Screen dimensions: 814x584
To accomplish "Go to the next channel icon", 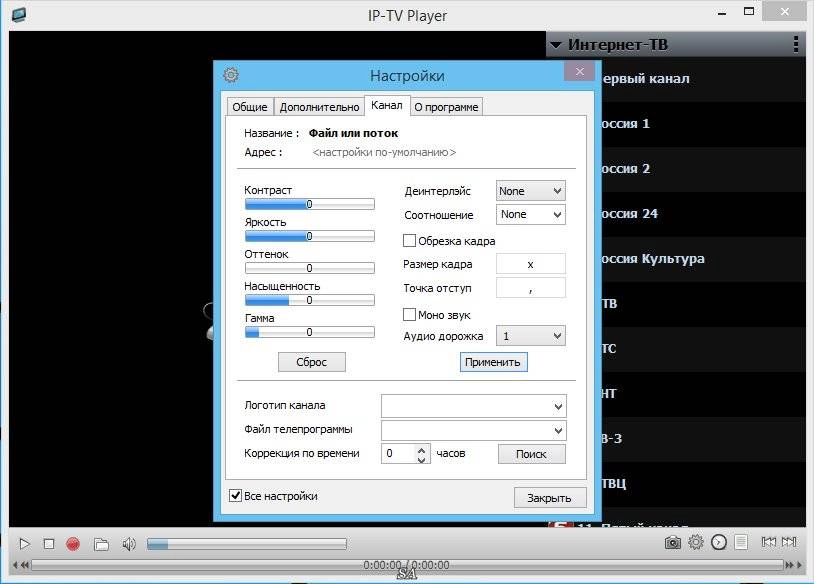I will pos(789,541).
